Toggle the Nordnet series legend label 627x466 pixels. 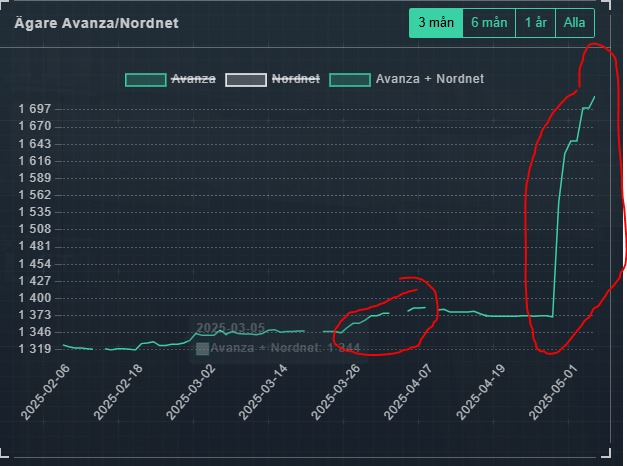pyautogui.click(x=296, y=79)
